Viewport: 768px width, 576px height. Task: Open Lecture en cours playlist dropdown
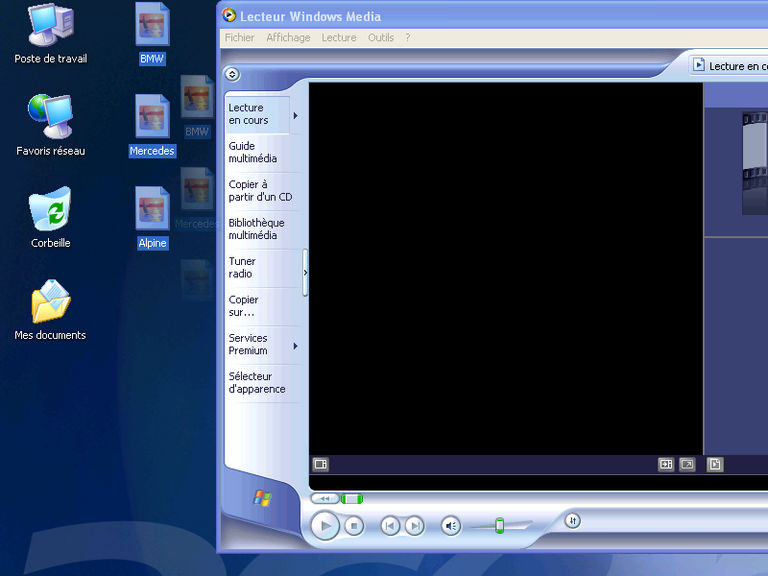pyautogui.click(x=730, y=66)
